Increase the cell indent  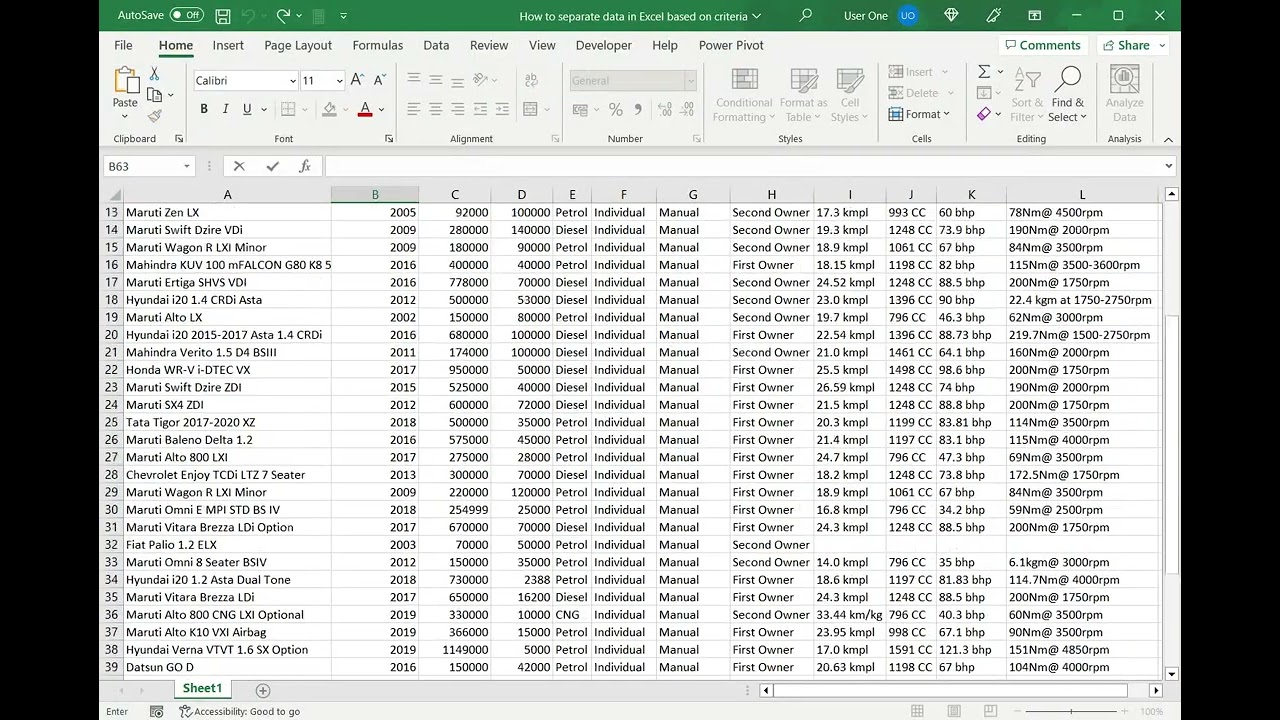(x=502, y=109)
